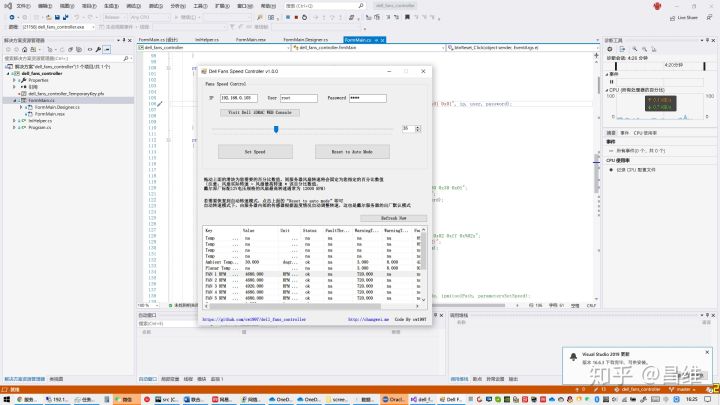Expand the Properties node in Solution Explorer

14,80
